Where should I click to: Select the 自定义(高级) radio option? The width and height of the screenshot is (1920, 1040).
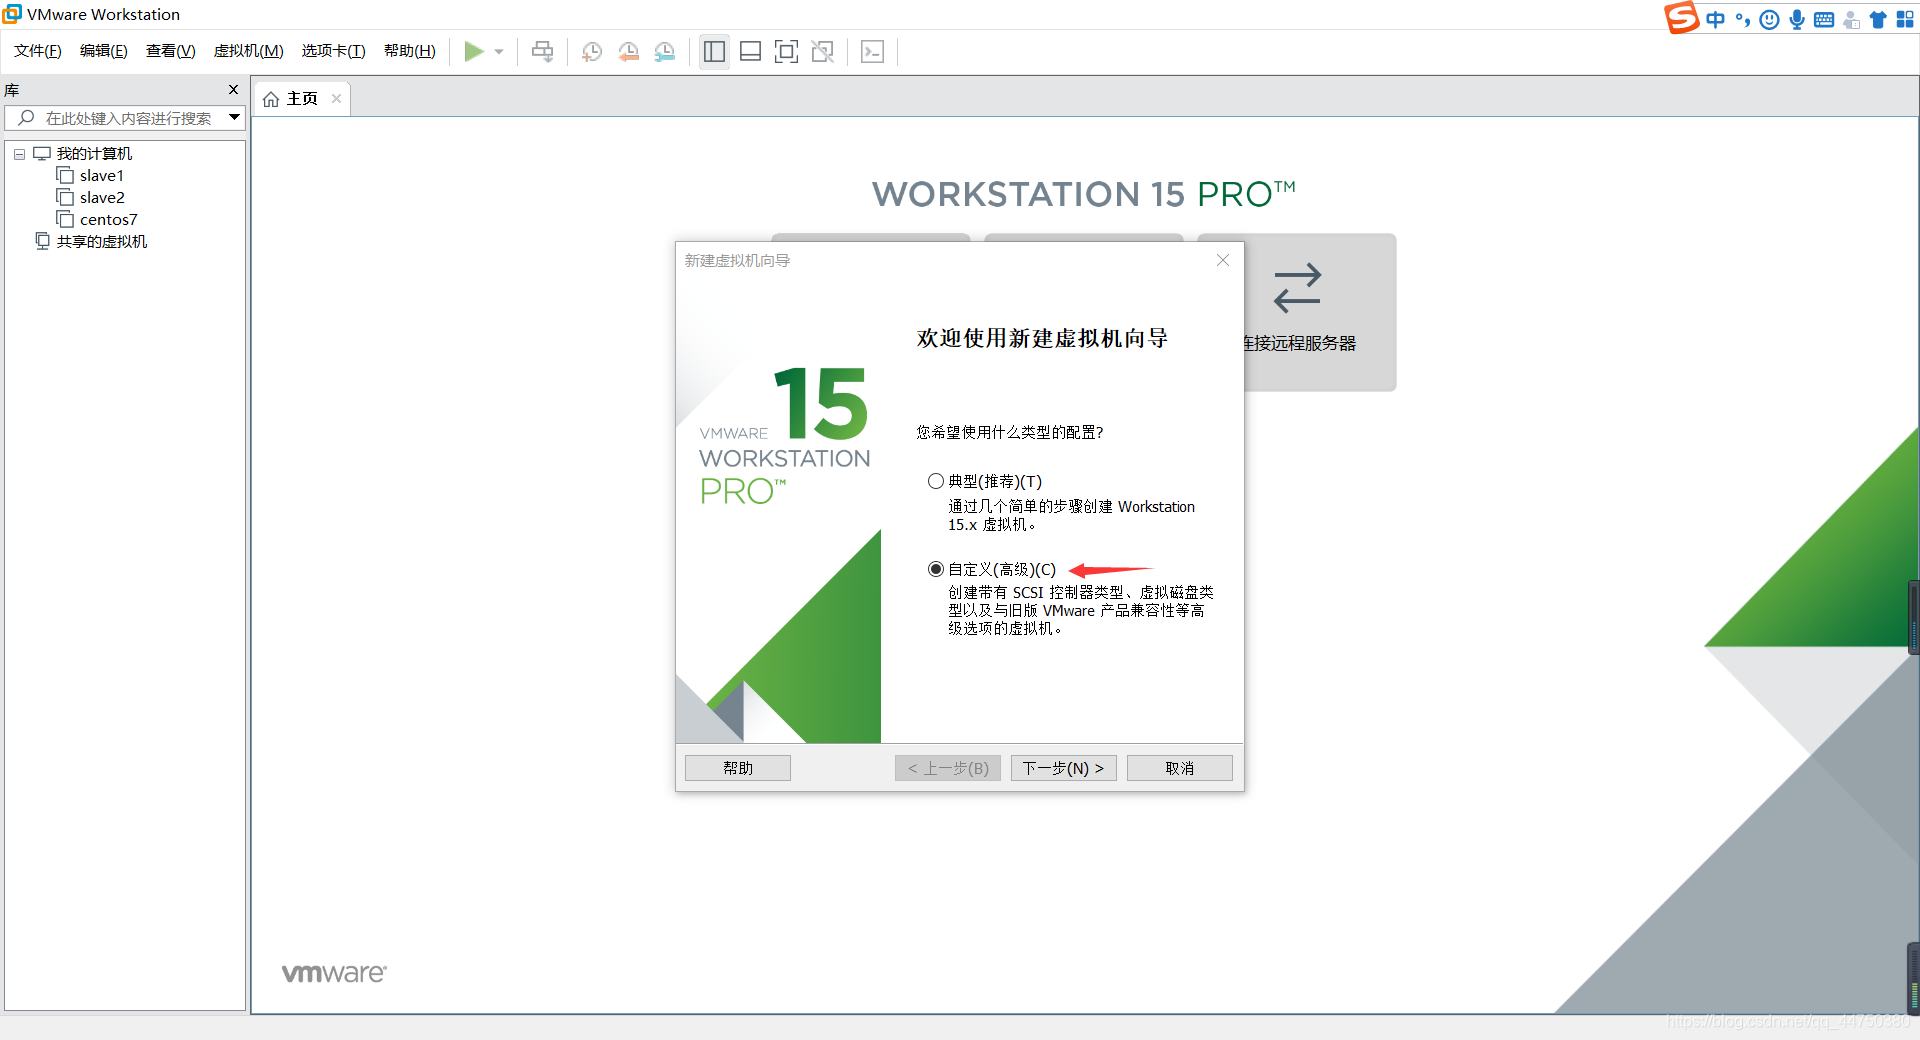[936, 569]
